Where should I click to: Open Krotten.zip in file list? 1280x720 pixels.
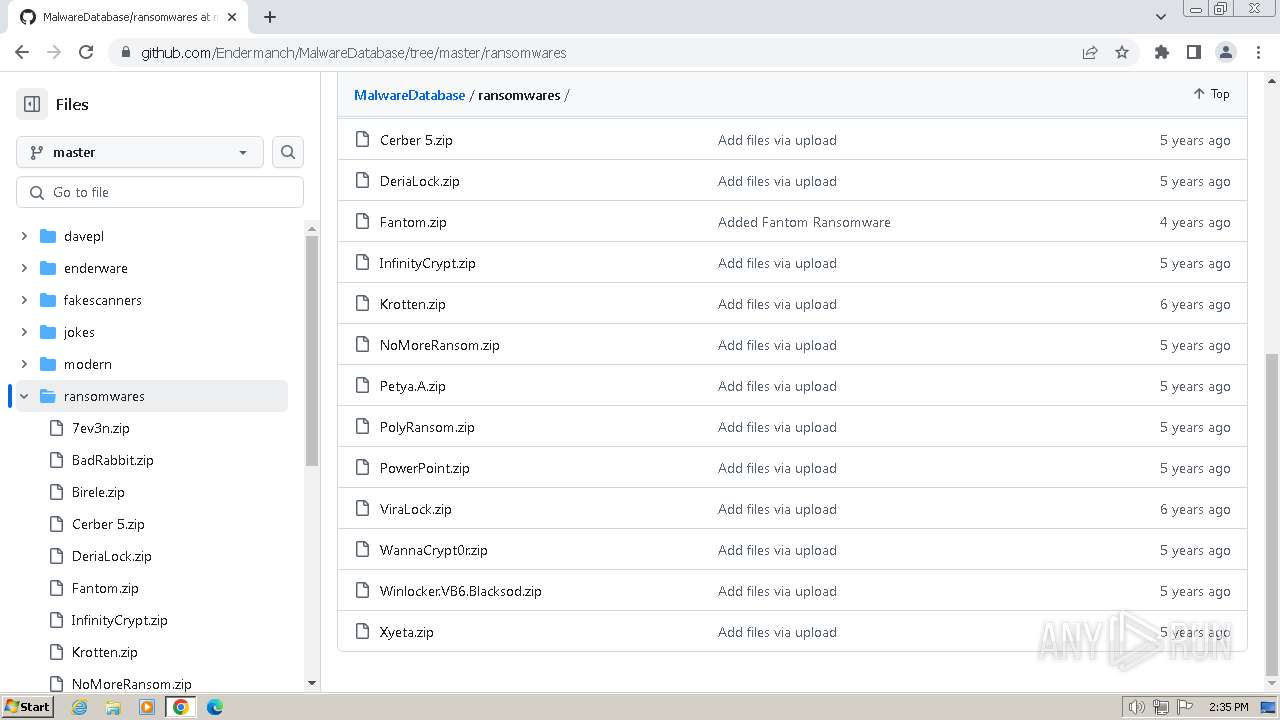pyautogui.click(x=412, y=304)
